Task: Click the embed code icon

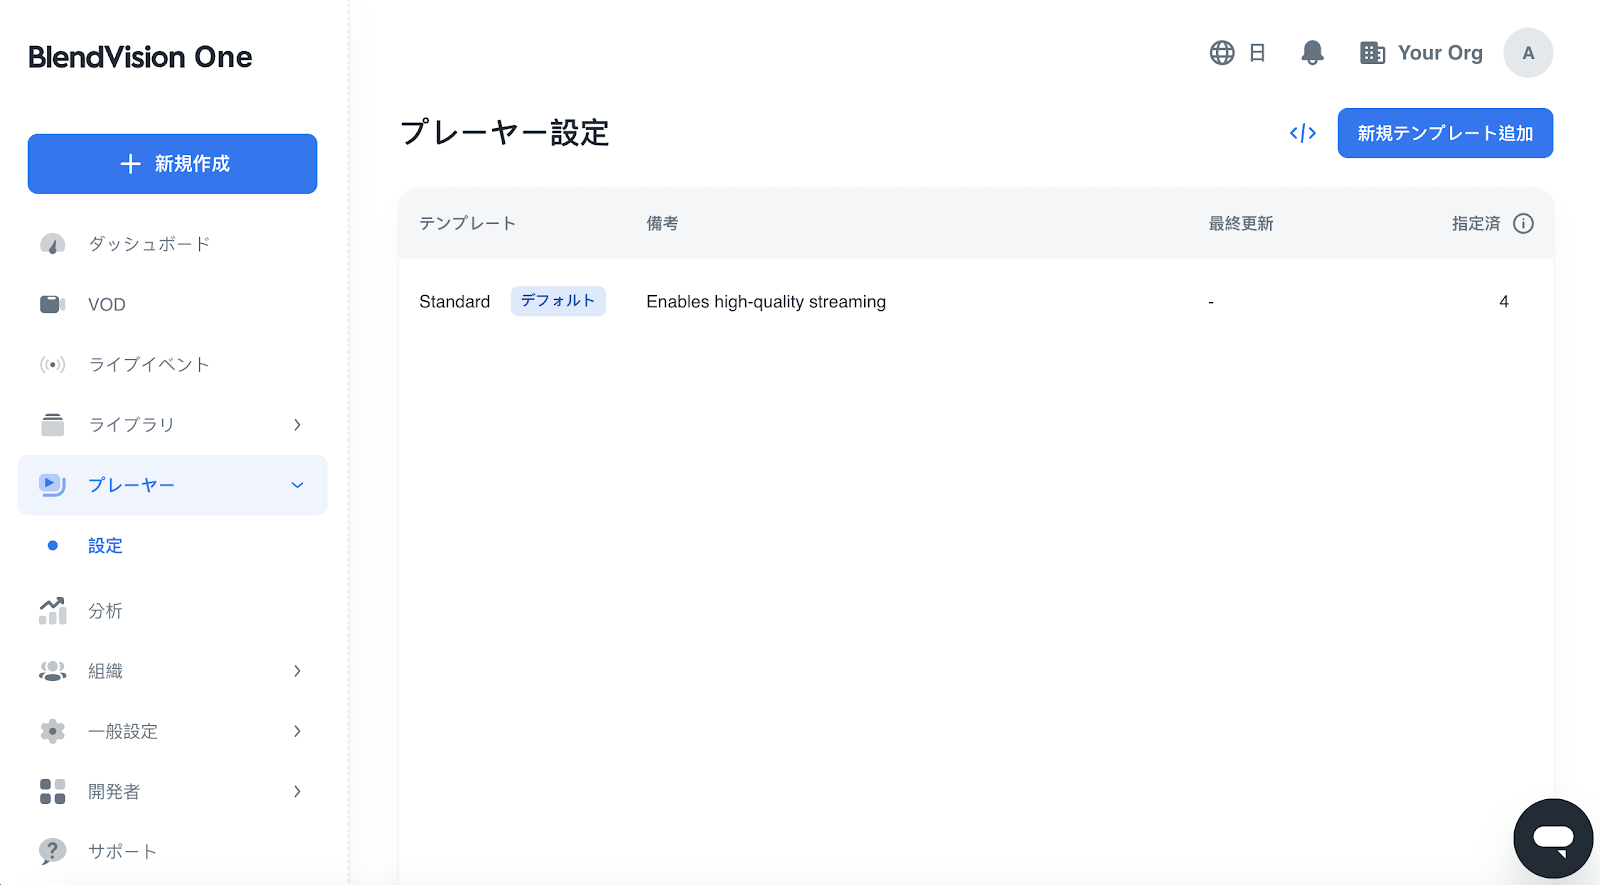Action: click(1302, 133)
